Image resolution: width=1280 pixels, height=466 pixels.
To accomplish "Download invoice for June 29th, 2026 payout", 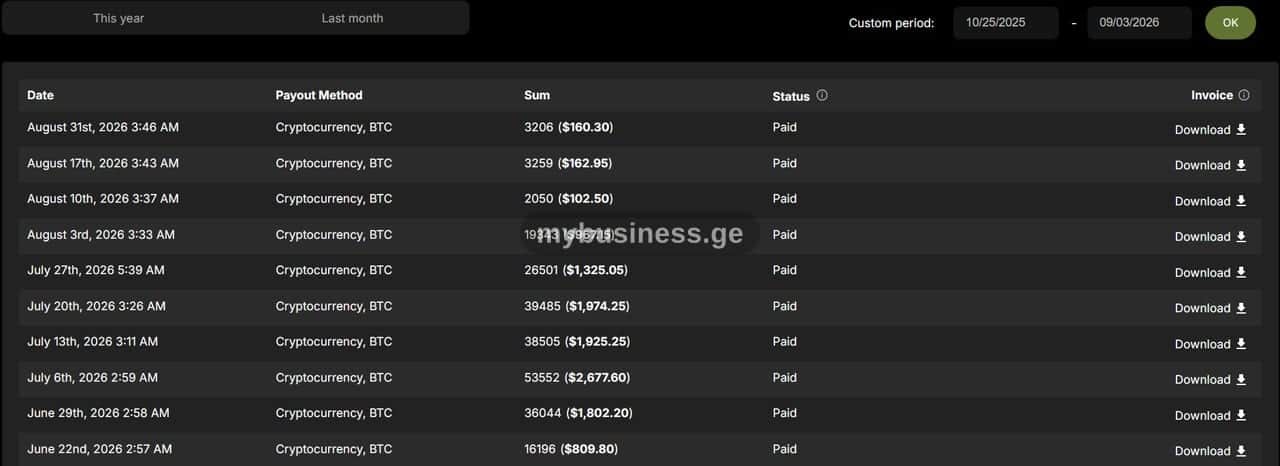I will pos(1210,416).
